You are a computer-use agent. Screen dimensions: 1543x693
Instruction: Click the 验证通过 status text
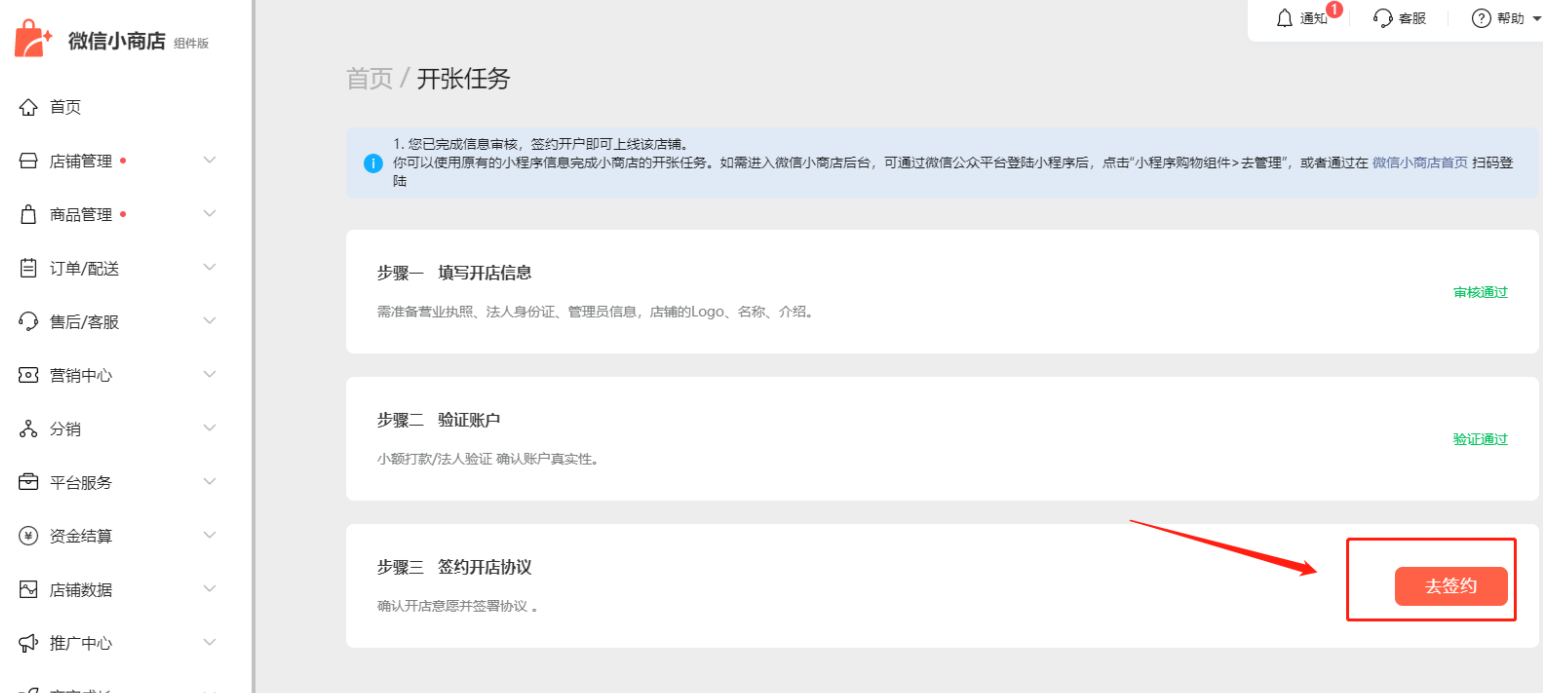coord(1480,439)
